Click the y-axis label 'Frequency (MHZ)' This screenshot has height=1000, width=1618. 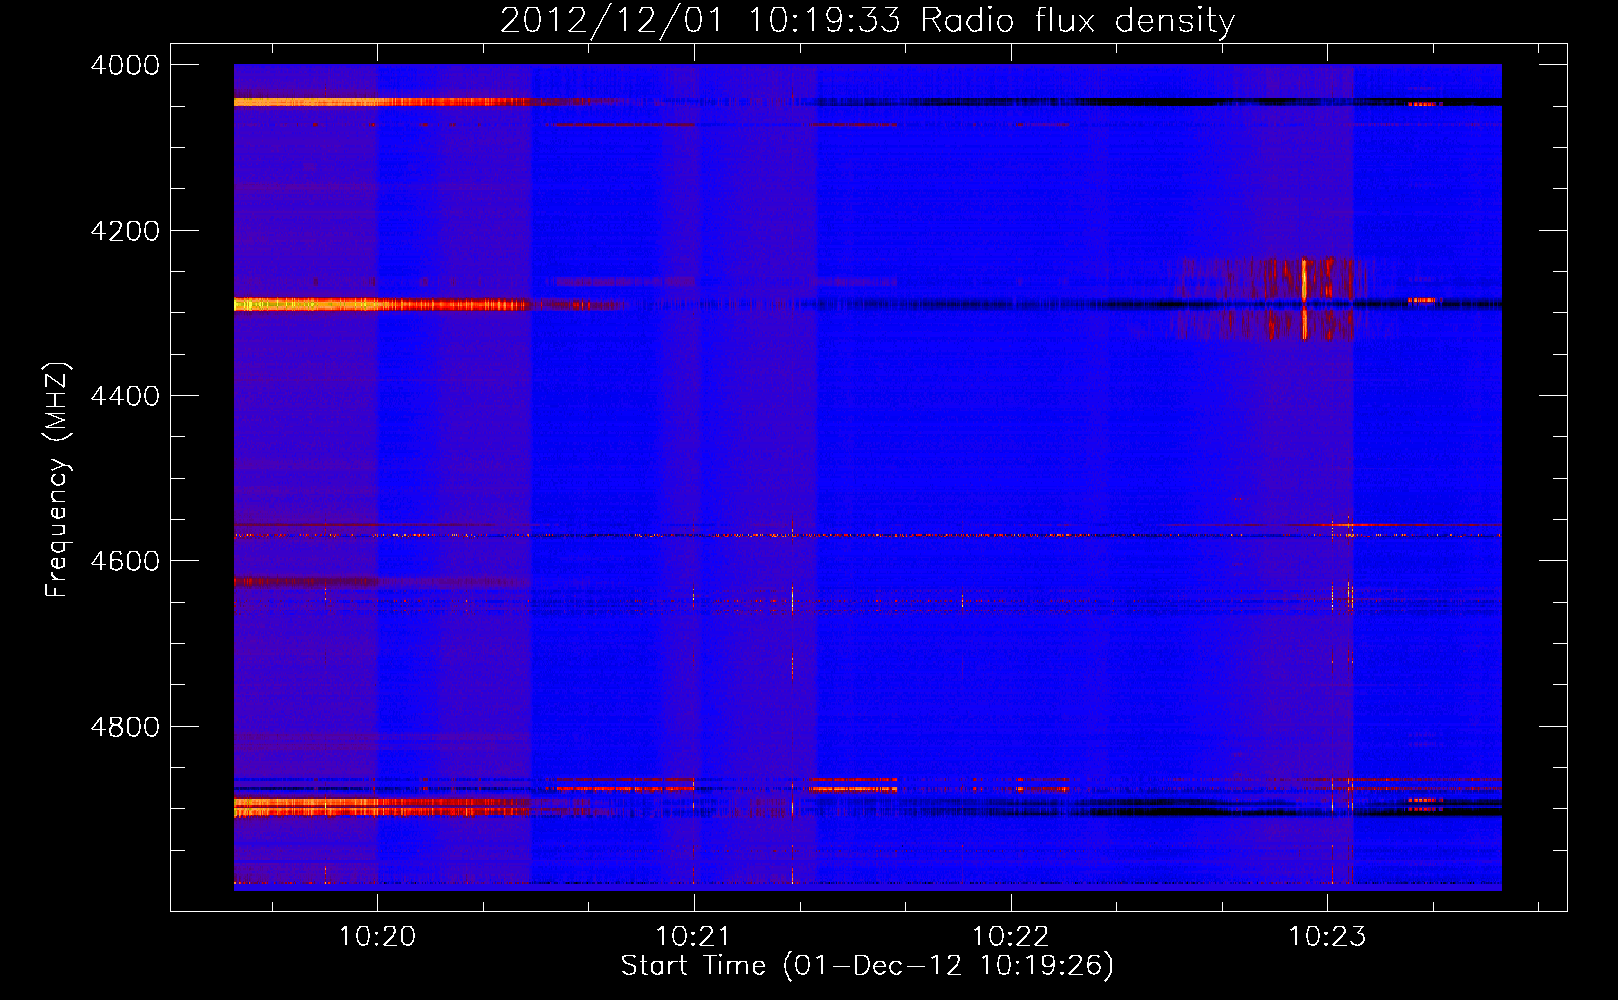click(x=57, y=480)
